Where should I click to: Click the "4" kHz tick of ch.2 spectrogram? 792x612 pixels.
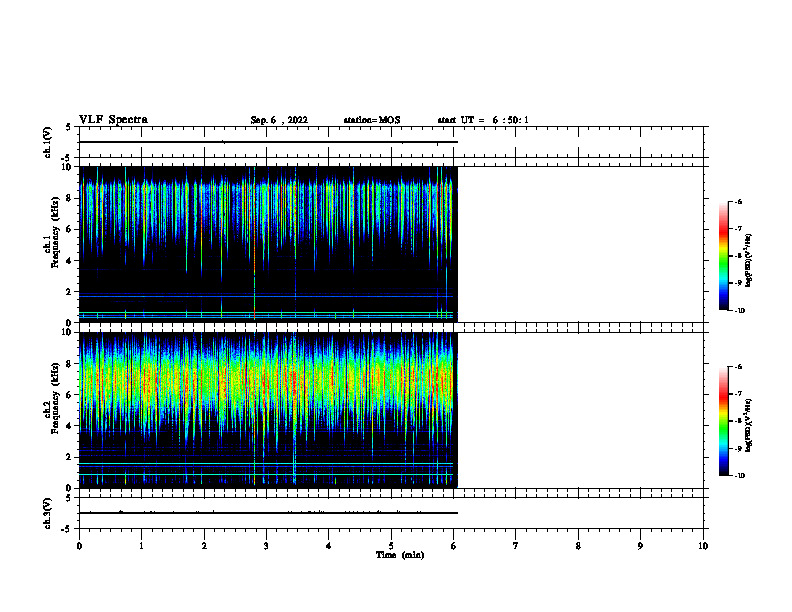[70, 426]
